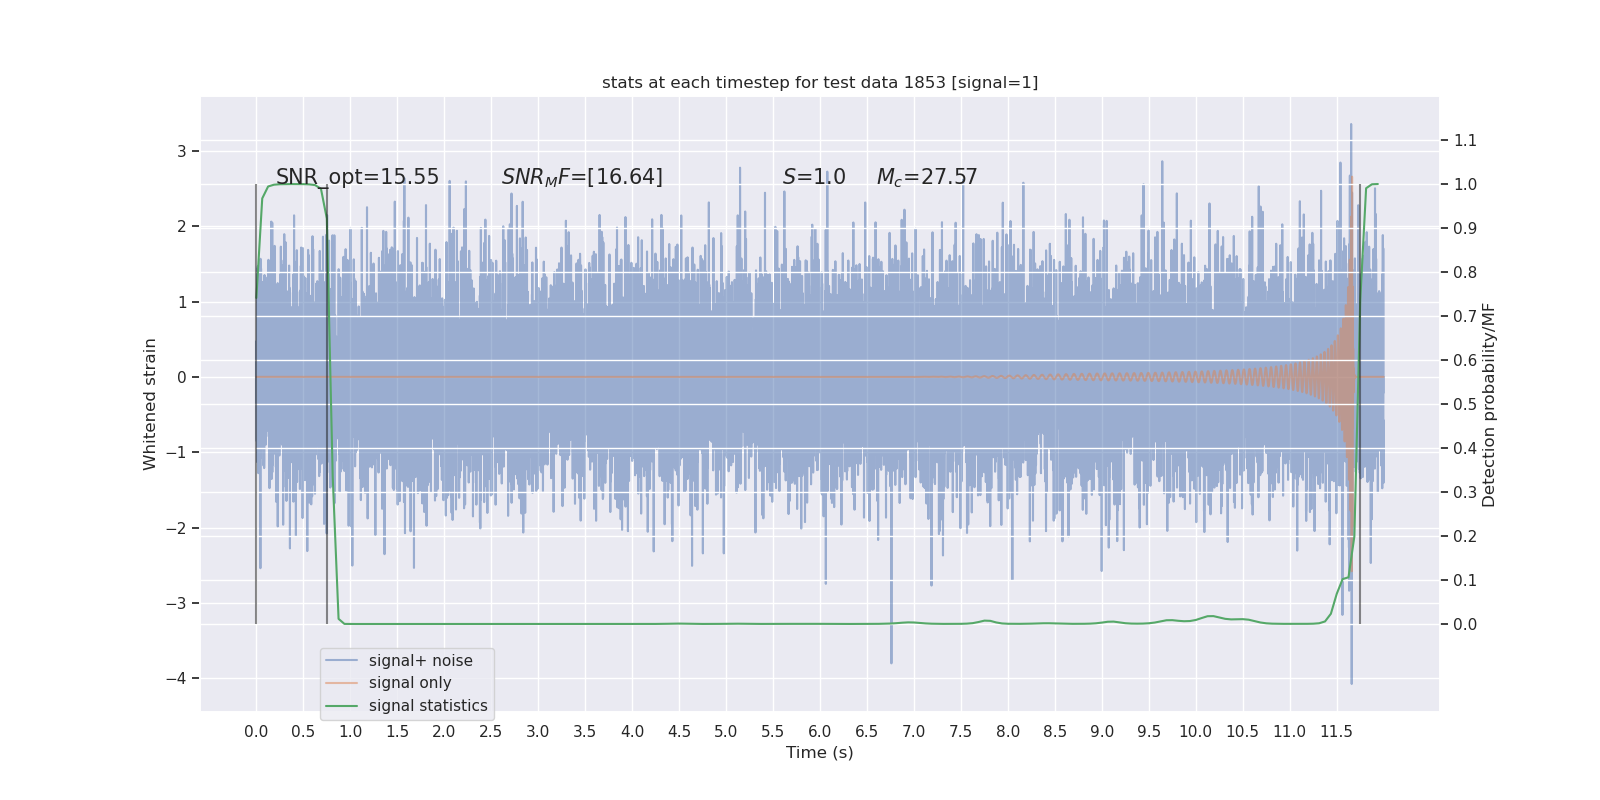Screen dimensions: 1600x800
Task: Click the x-axis tick label 0.0
Action: 256,732
